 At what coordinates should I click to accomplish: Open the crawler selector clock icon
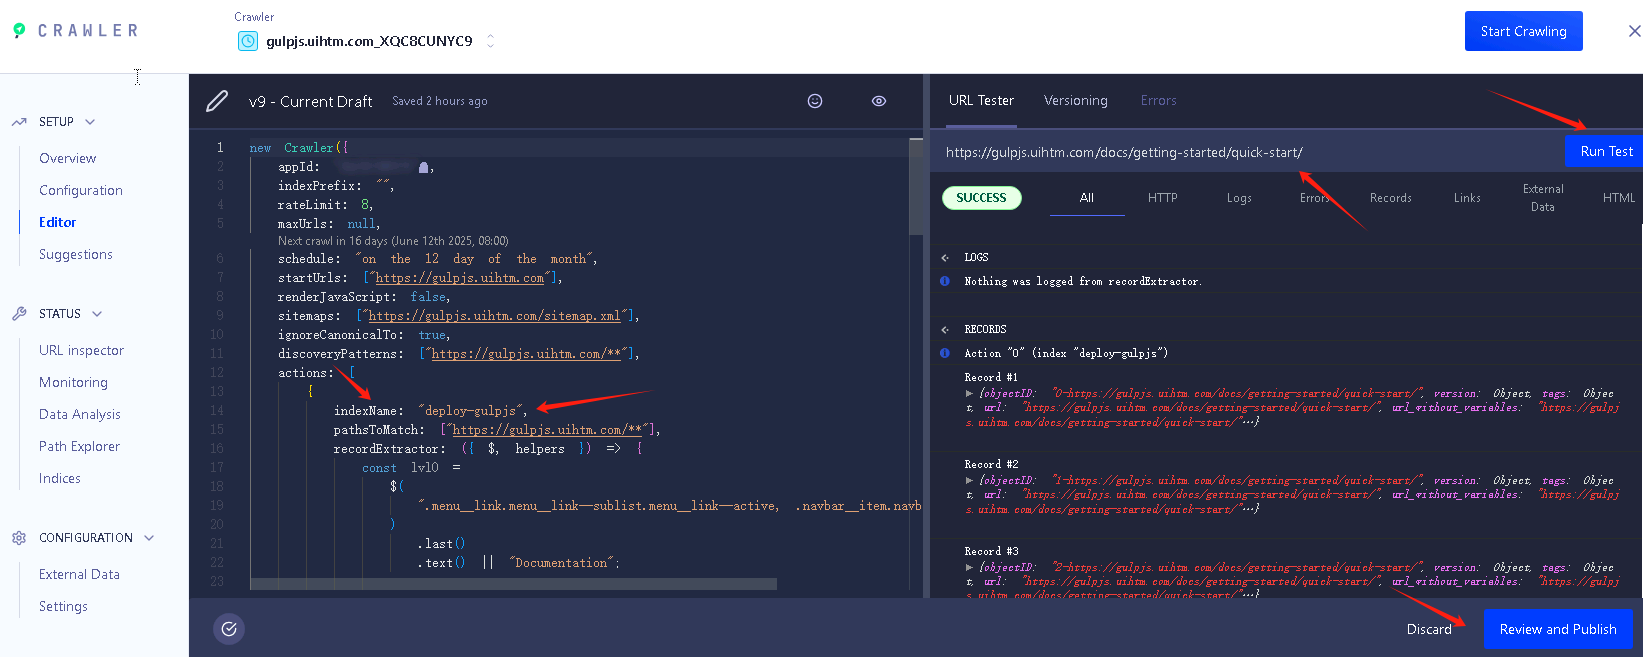247,41
